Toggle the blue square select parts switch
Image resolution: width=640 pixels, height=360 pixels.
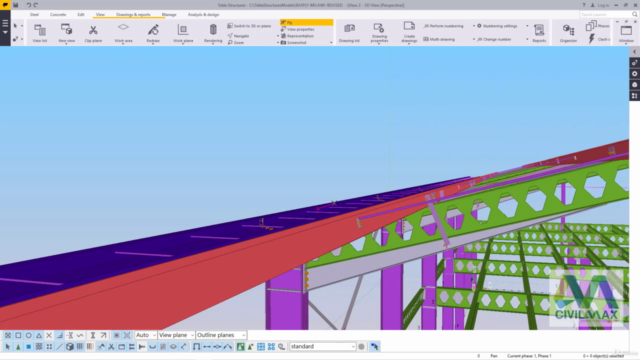(29, 347)
